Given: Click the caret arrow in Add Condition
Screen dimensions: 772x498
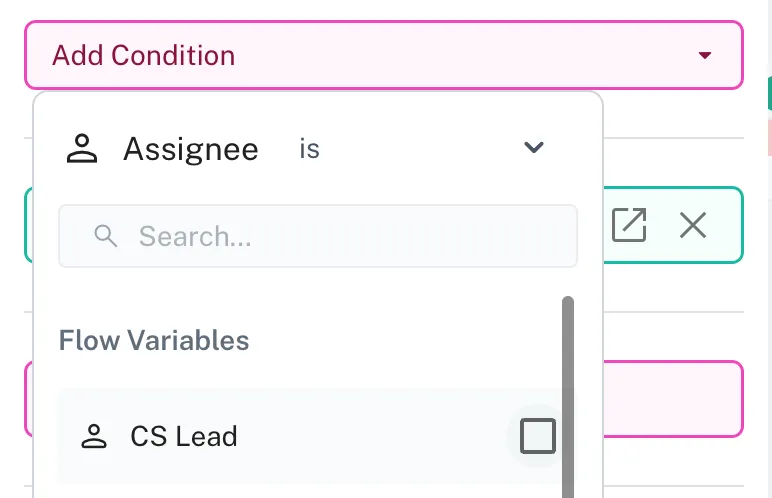Looking at the screenshot, I should [x=705, y=56].
